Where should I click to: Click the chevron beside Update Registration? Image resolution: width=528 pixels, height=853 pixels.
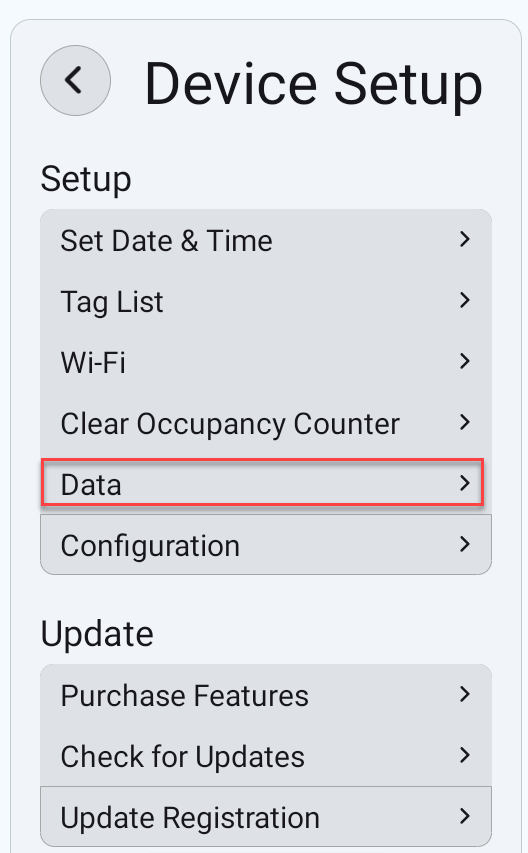click(464, 816)
